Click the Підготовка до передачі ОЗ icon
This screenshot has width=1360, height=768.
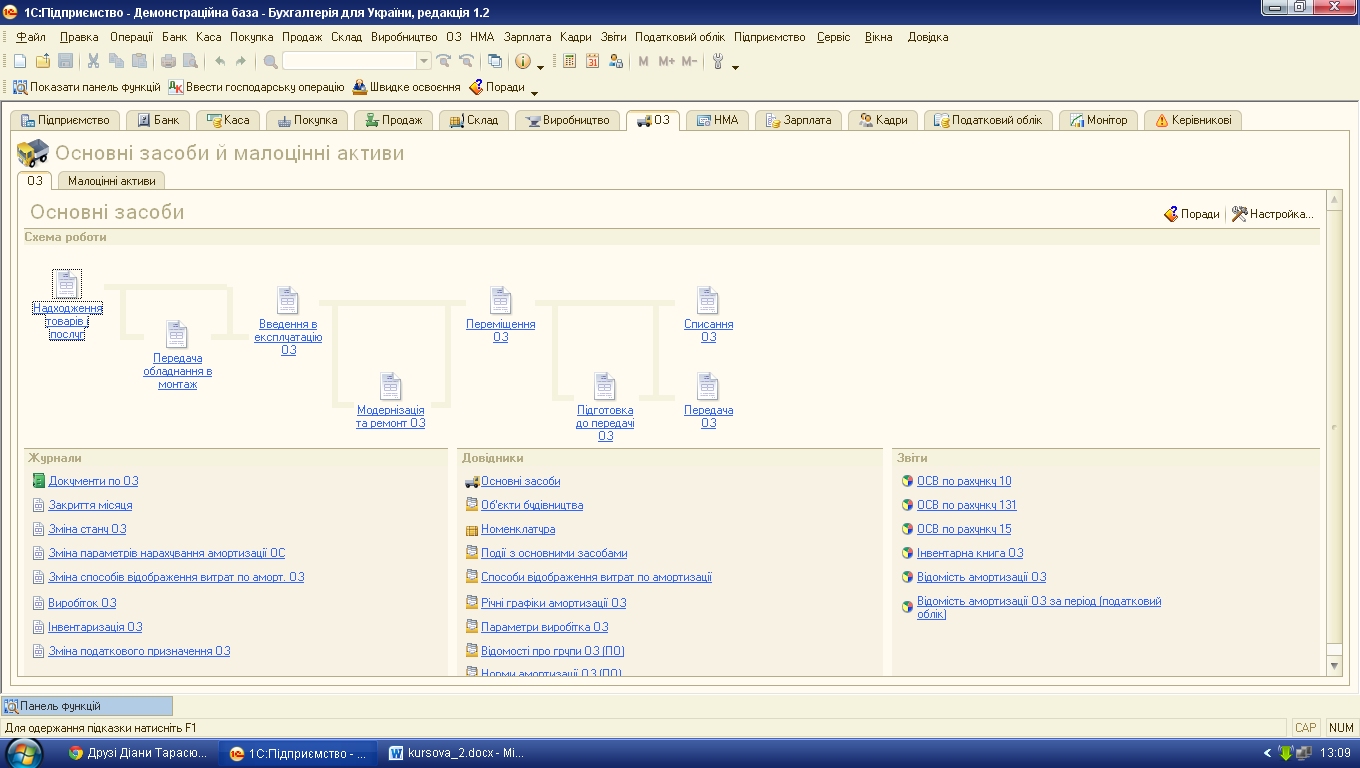click(605, 386)
